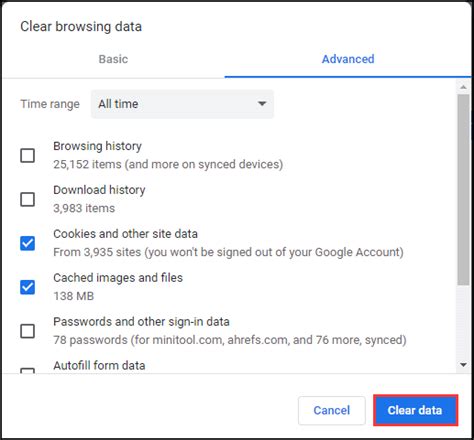Check Passwords and other sign-in data

(27, 331)
